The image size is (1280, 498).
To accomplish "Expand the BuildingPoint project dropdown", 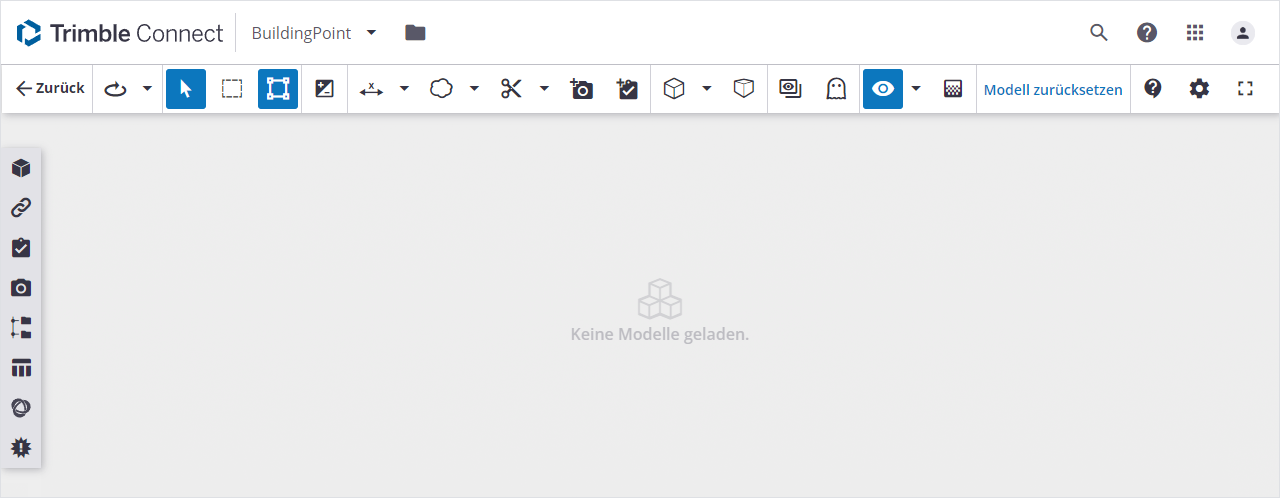I will (x=372, y=32).
